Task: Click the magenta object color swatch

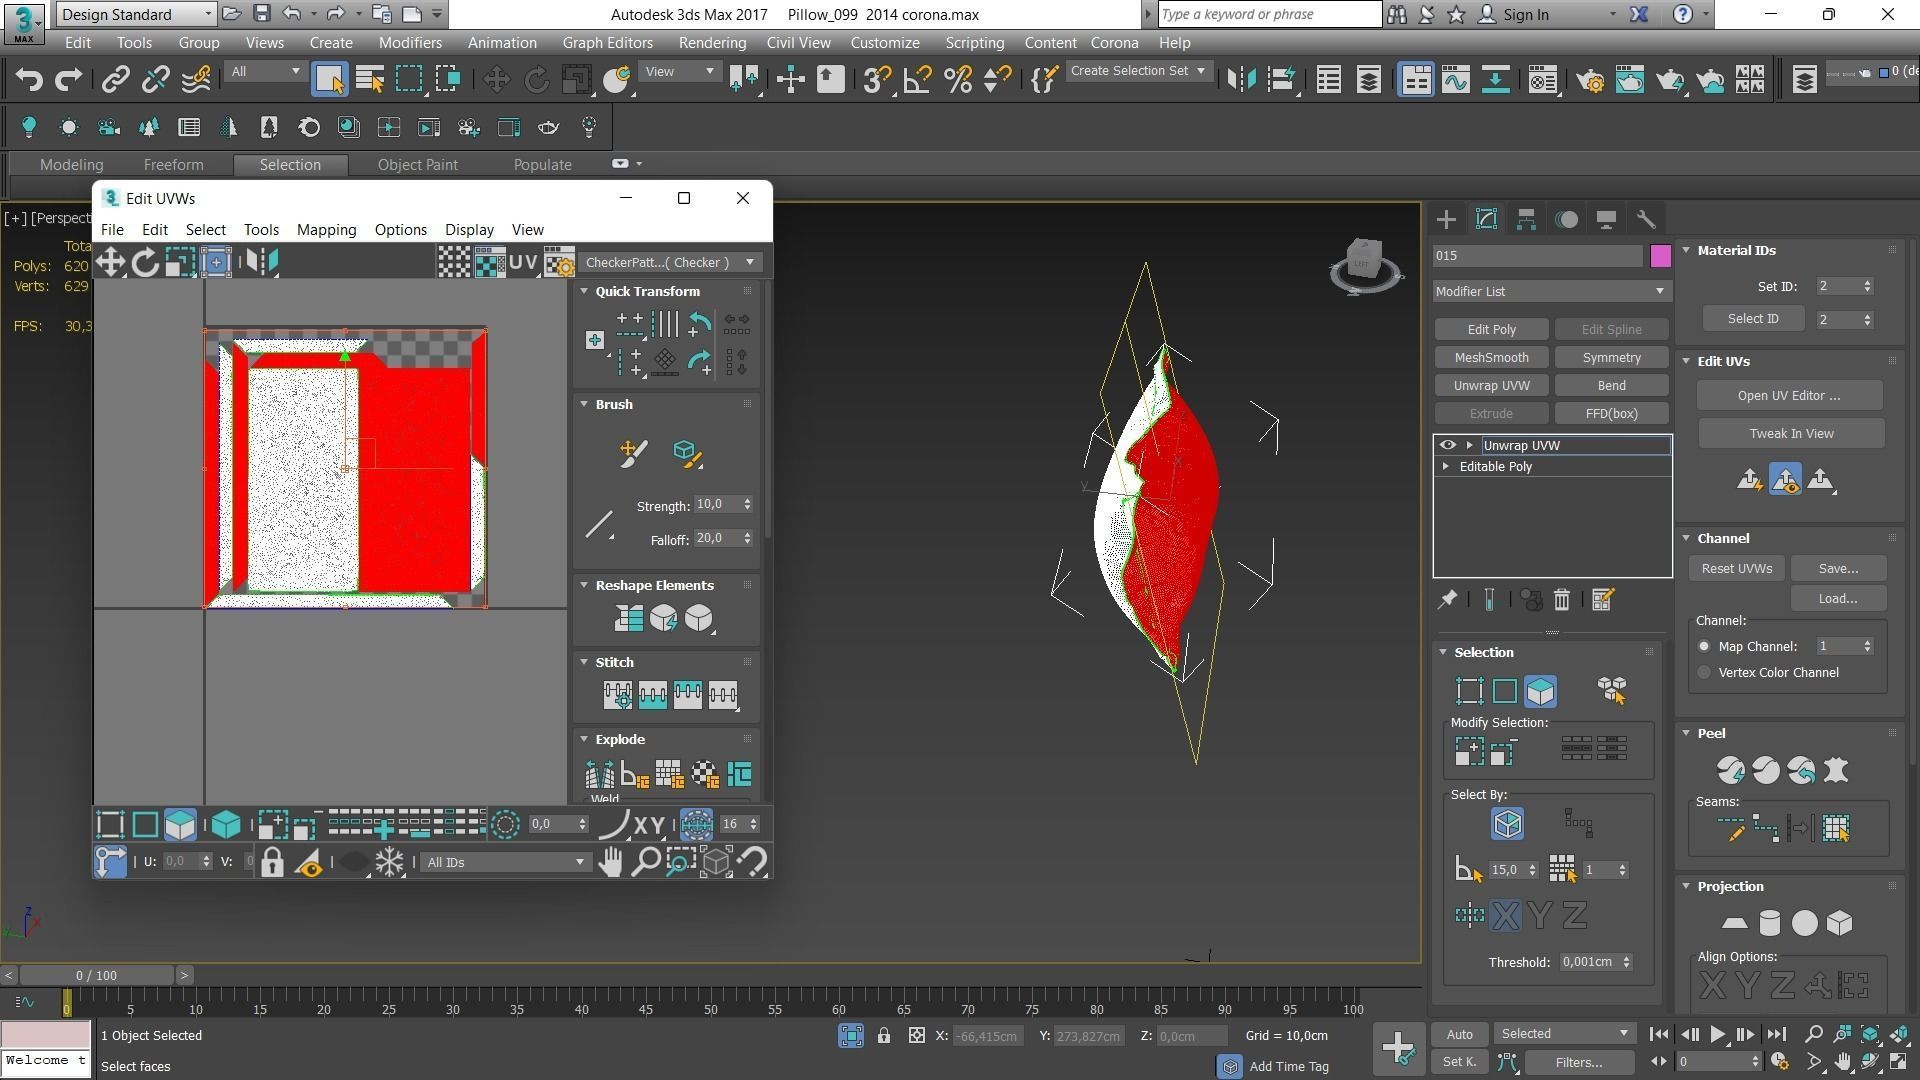Action: tap(1660, 256)
